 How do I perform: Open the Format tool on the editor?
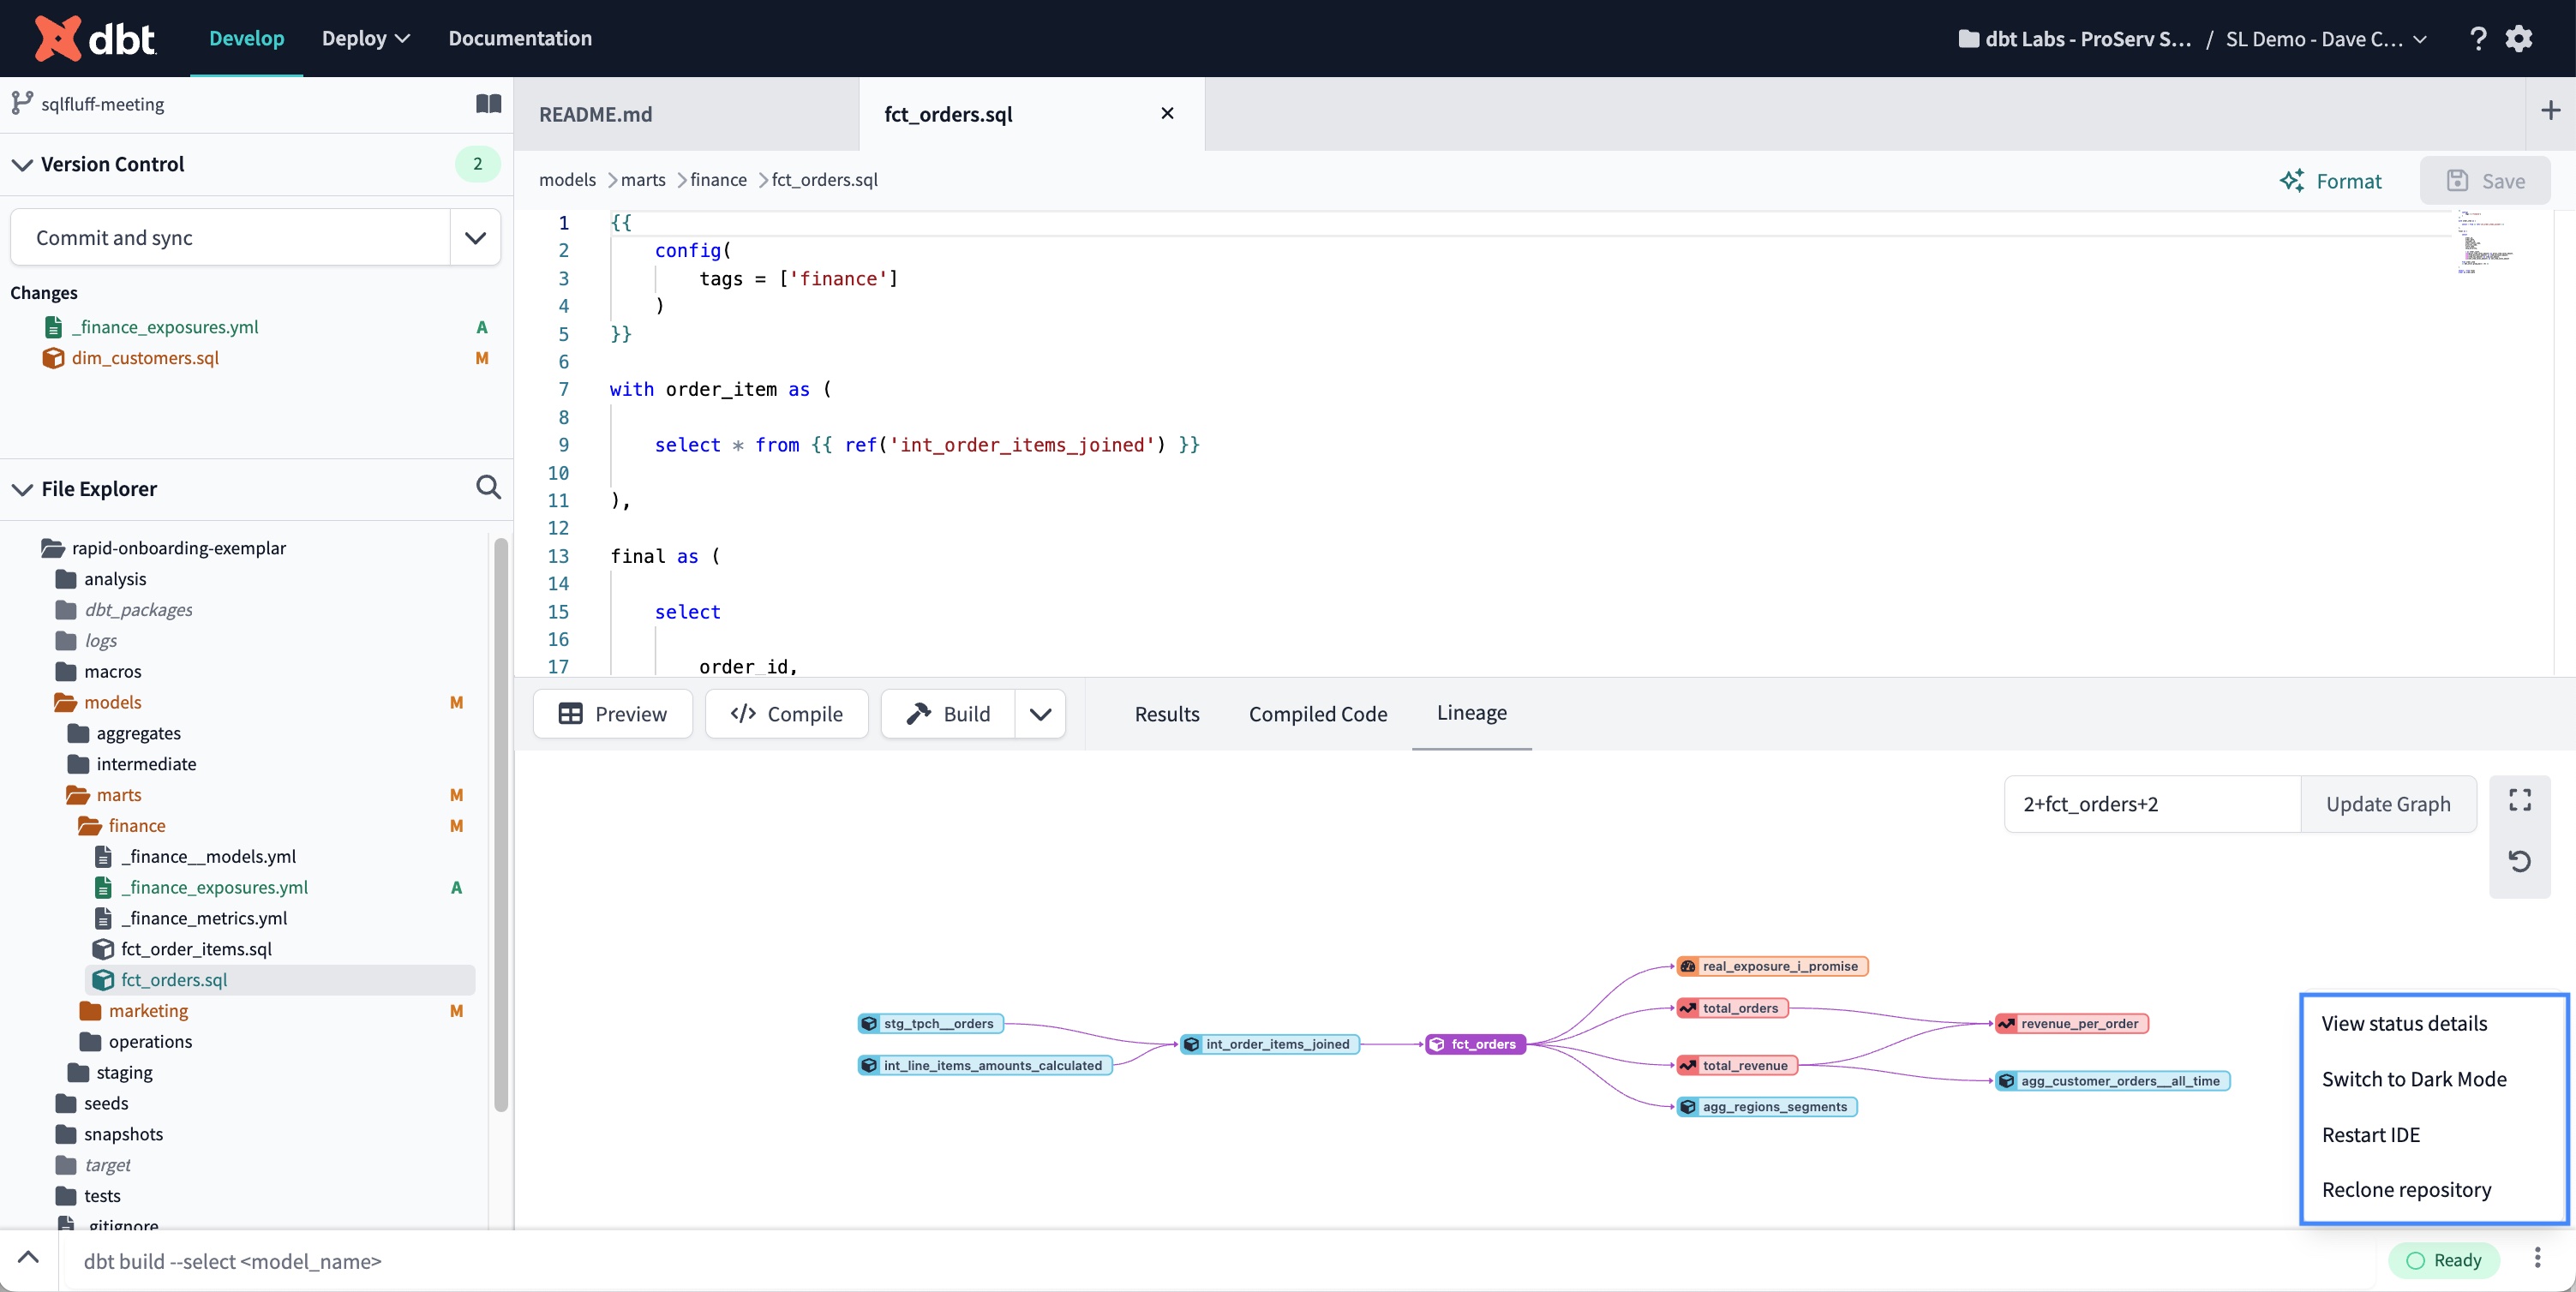point(2332,181)
